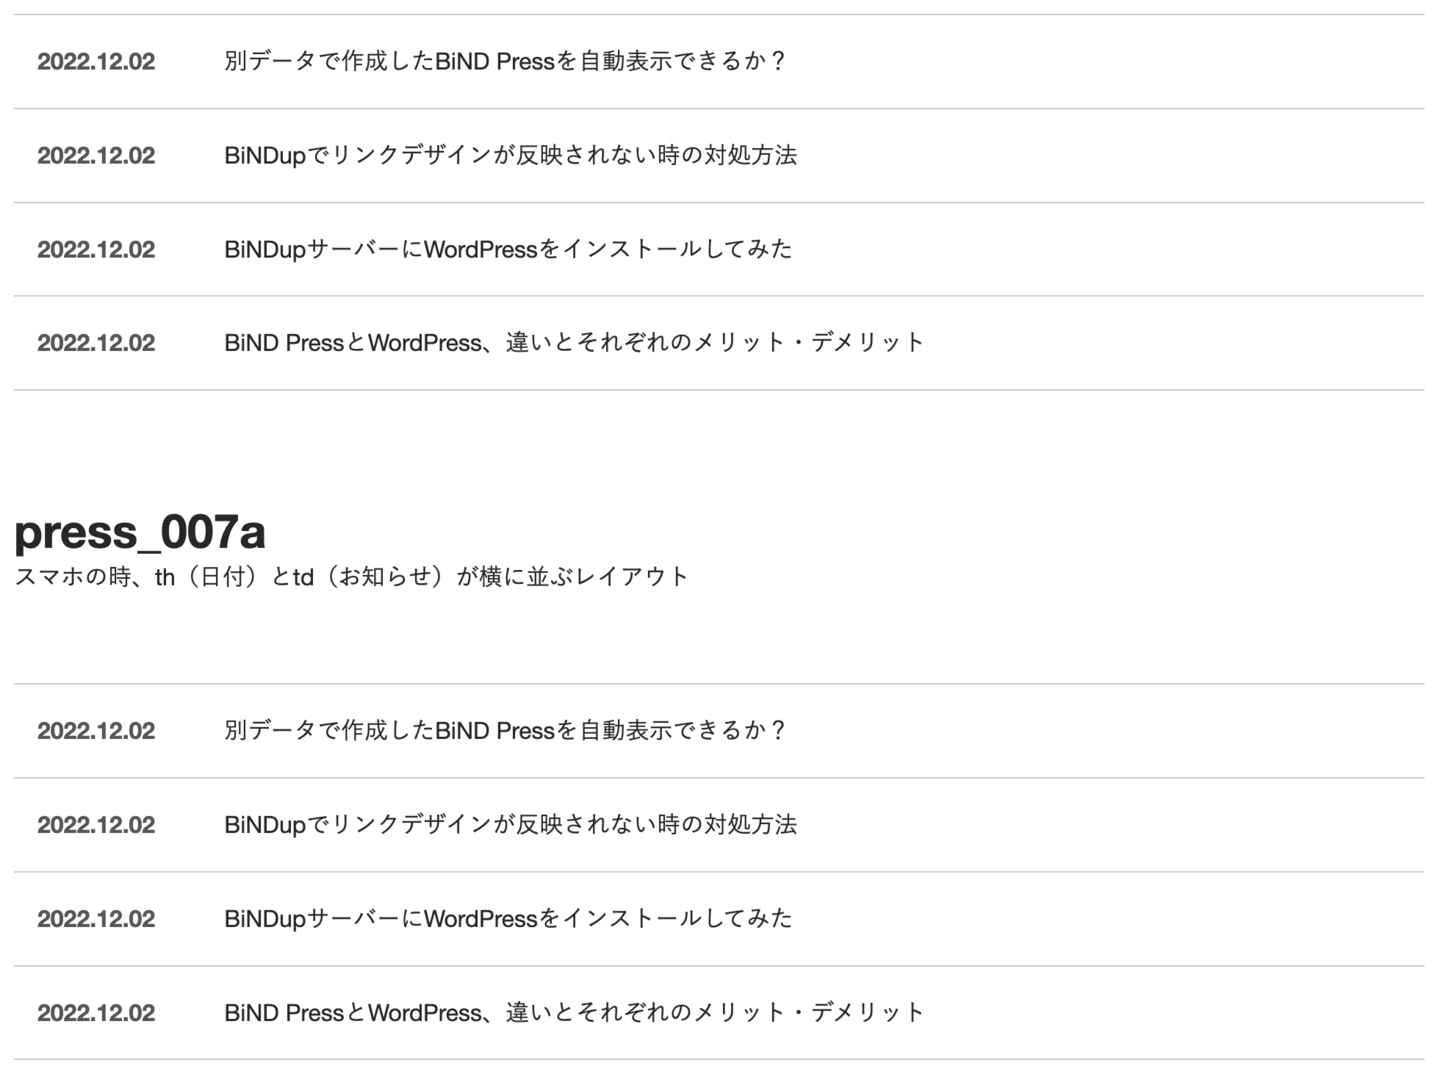The image size is (1440, 1085).
Task: Click date beside 別データ row under press_007a
Action: [x=96, y=731]
